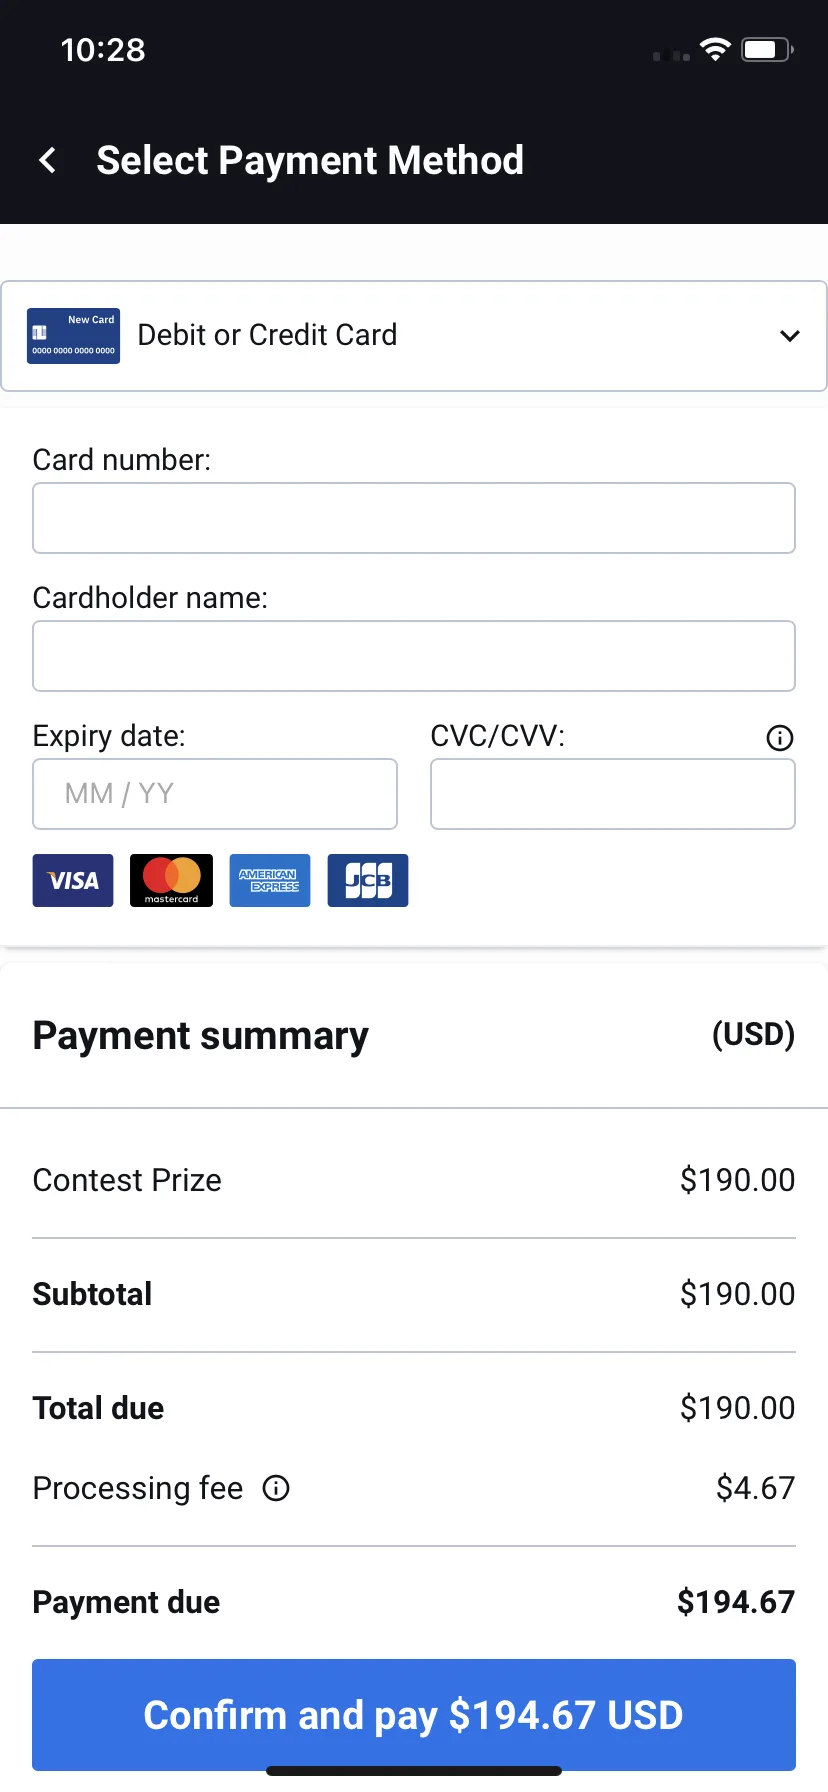Expand the payment method chevron

pyautogui.click(x=790, y=336)
